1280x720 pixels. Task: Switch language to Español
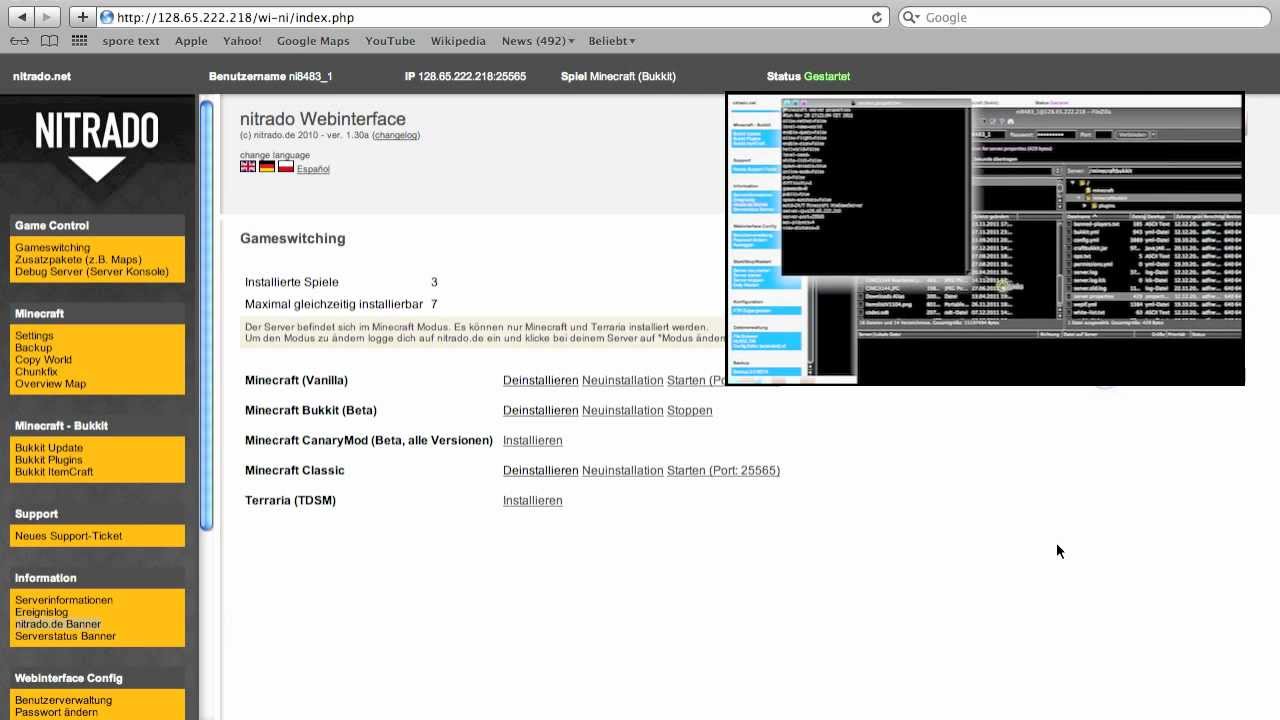(x=313, y=169)
